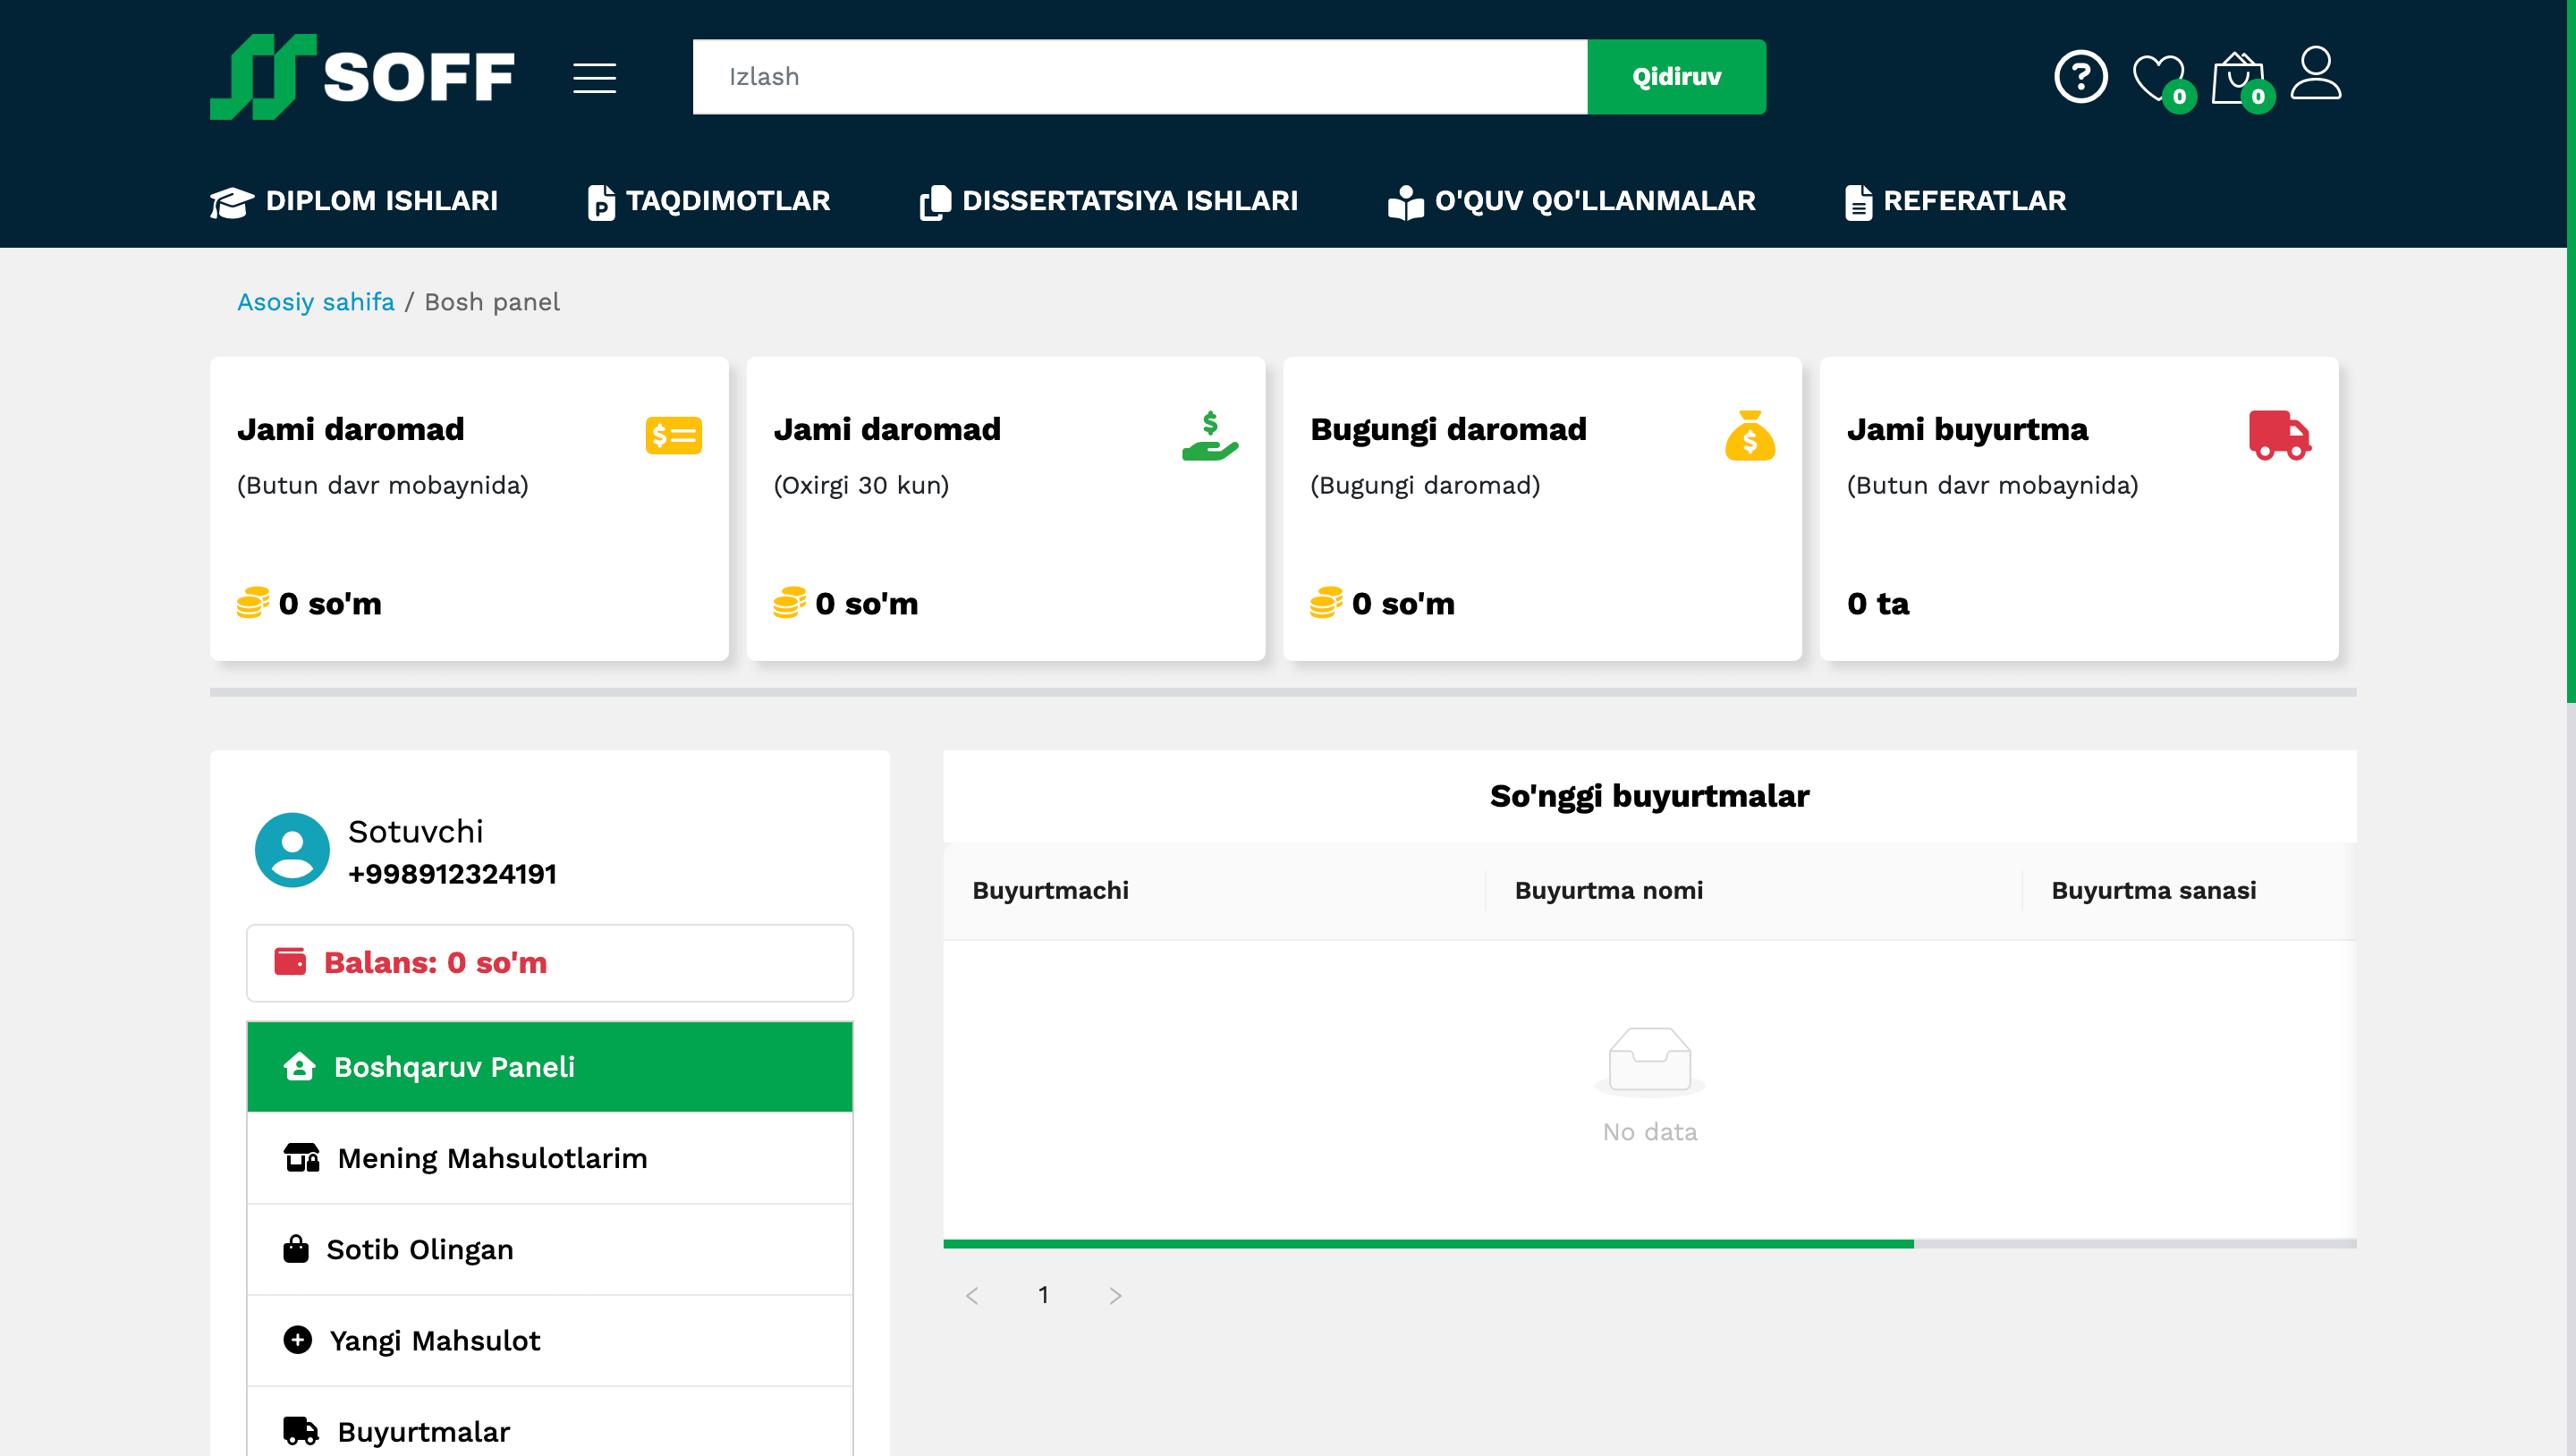2576x1456 pixels.
Task: Click the Izlash search input field
Action: tap(1140, 77)
